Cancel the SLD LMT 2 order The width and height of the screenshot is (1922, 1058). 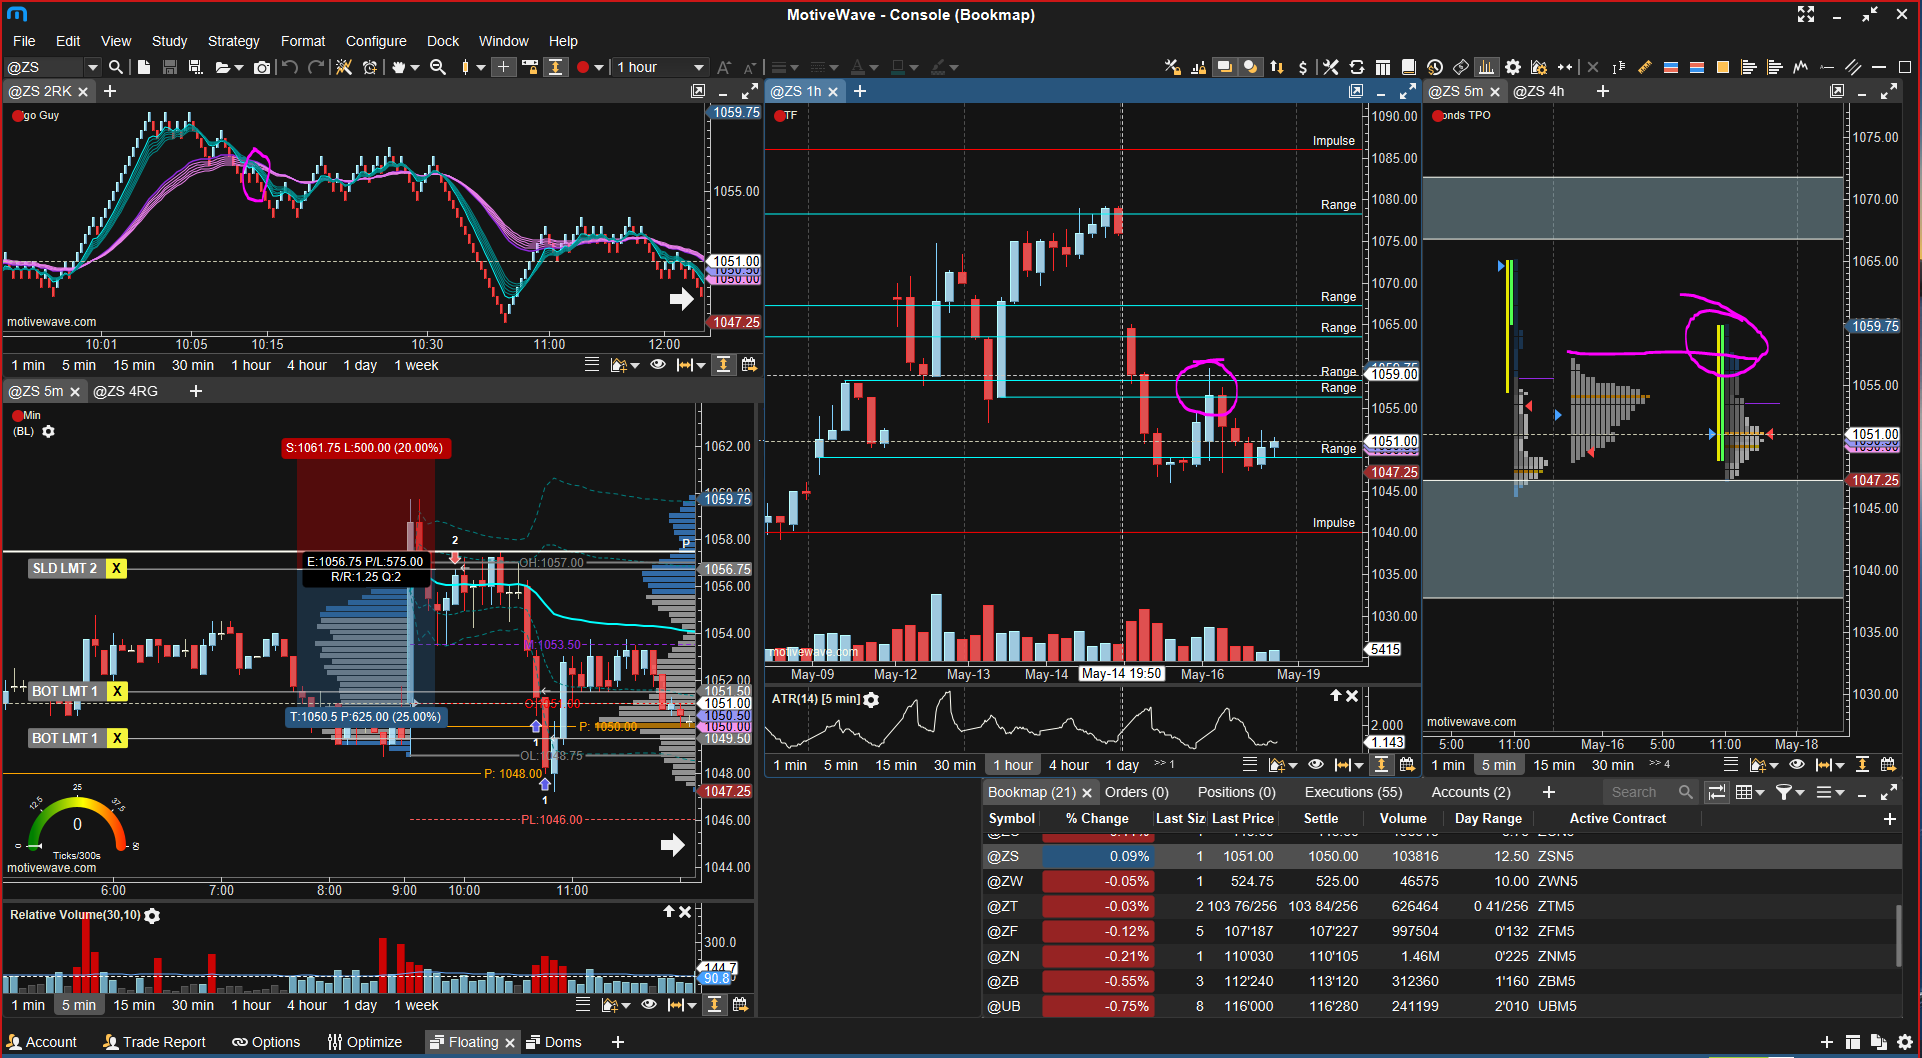point(116,568)
